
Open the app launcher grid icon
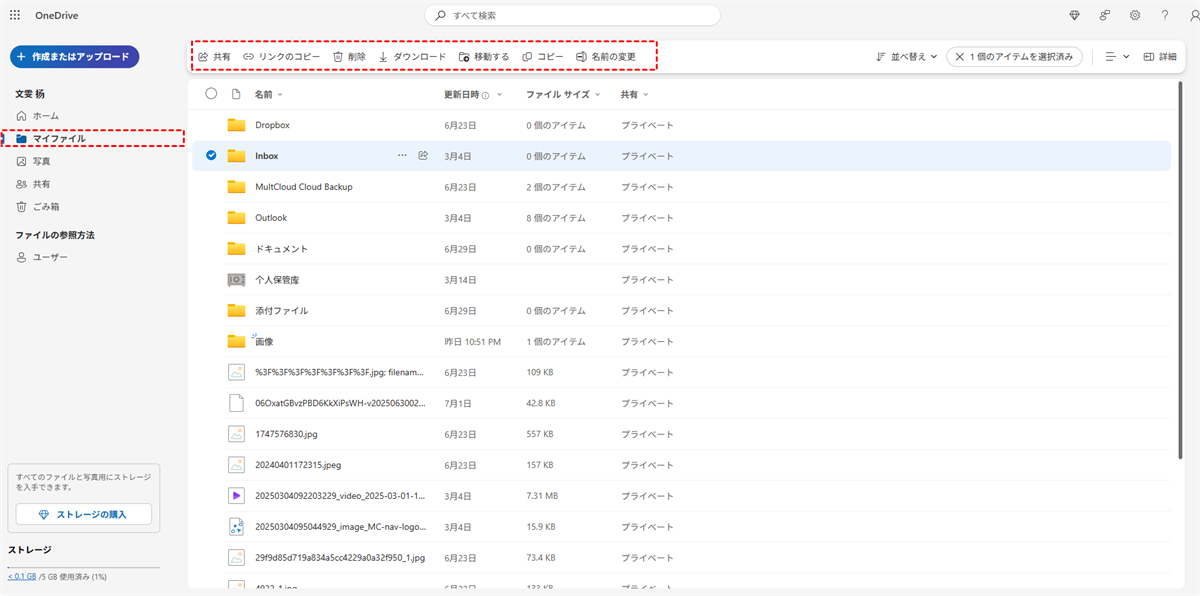(15, 15)
